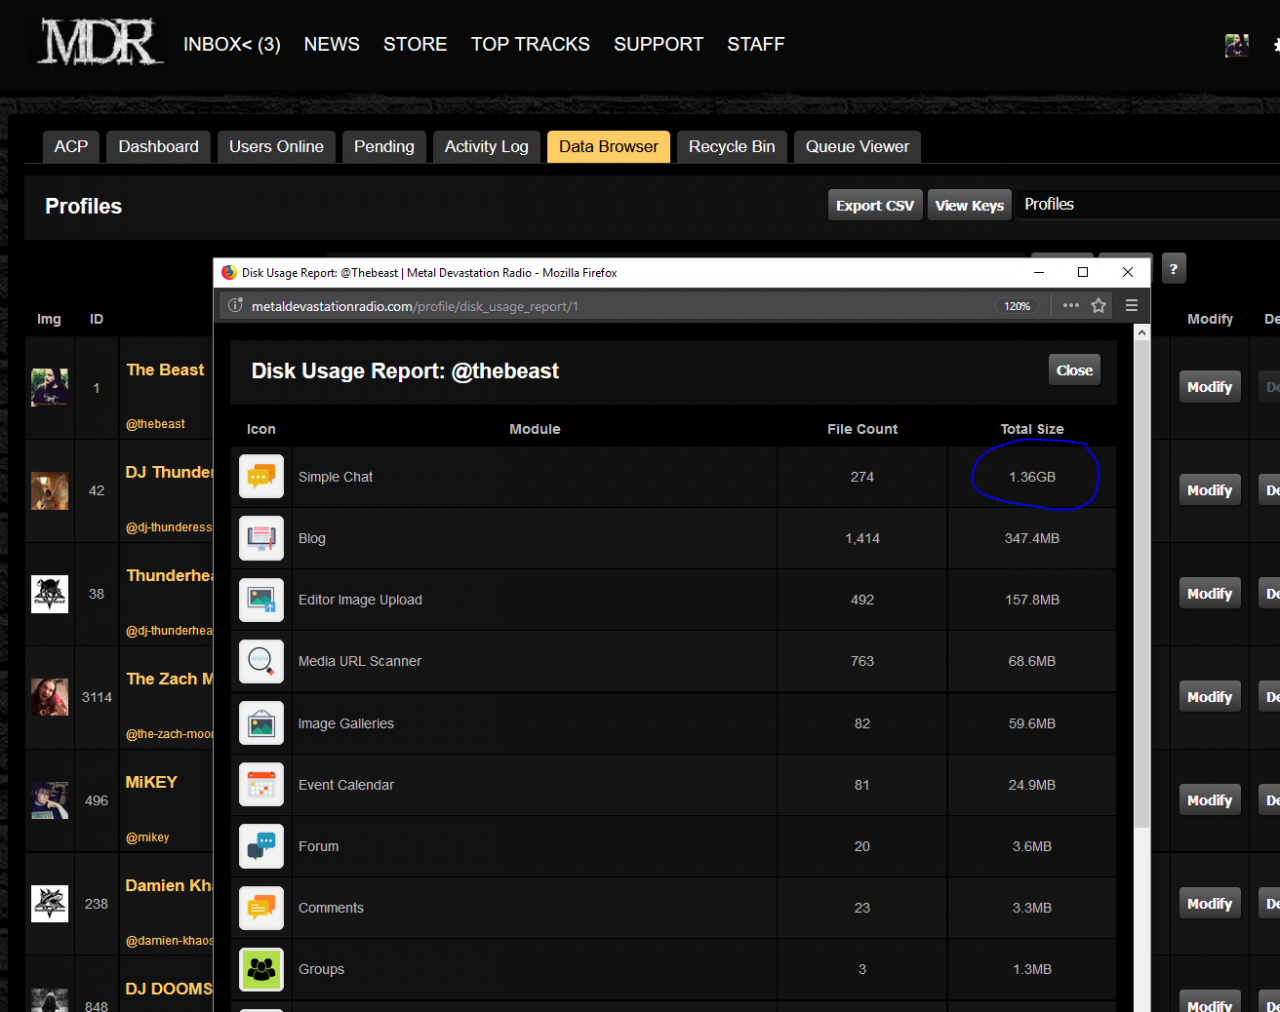Click the Media URL Scanner size 68.6MB
The width and height of the screenshot is (1280, 1012).
pyautogui.click(x=1032, y=661)
